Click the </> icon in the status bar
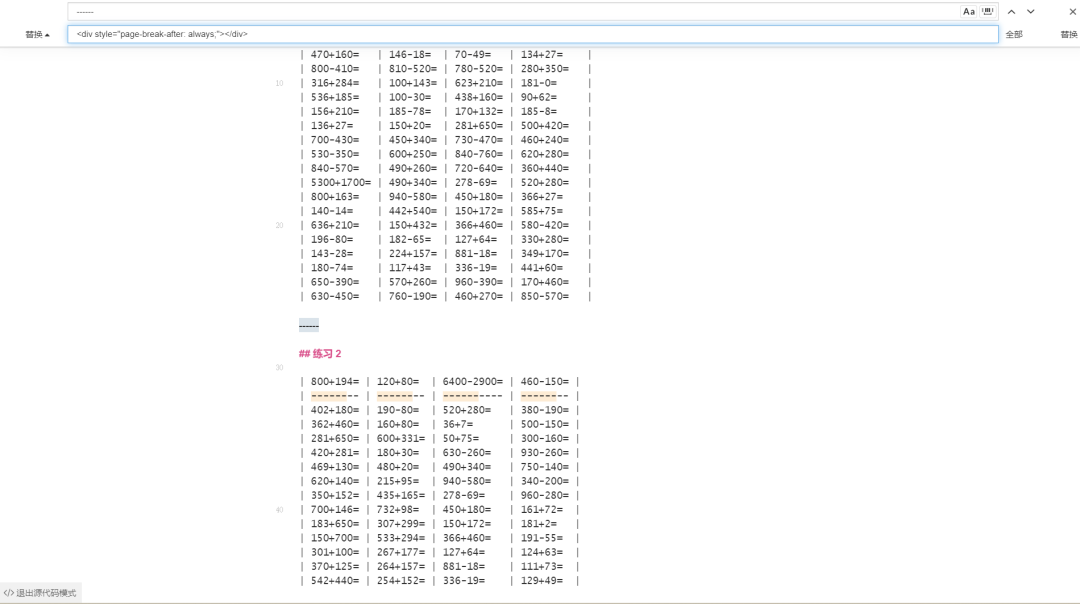Viewport: 1080px width, 604px height. pos(9,593)
